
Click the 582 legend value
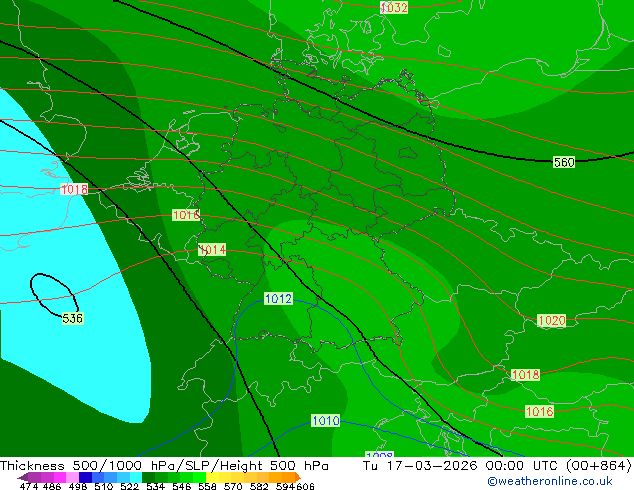pos(259,486)
